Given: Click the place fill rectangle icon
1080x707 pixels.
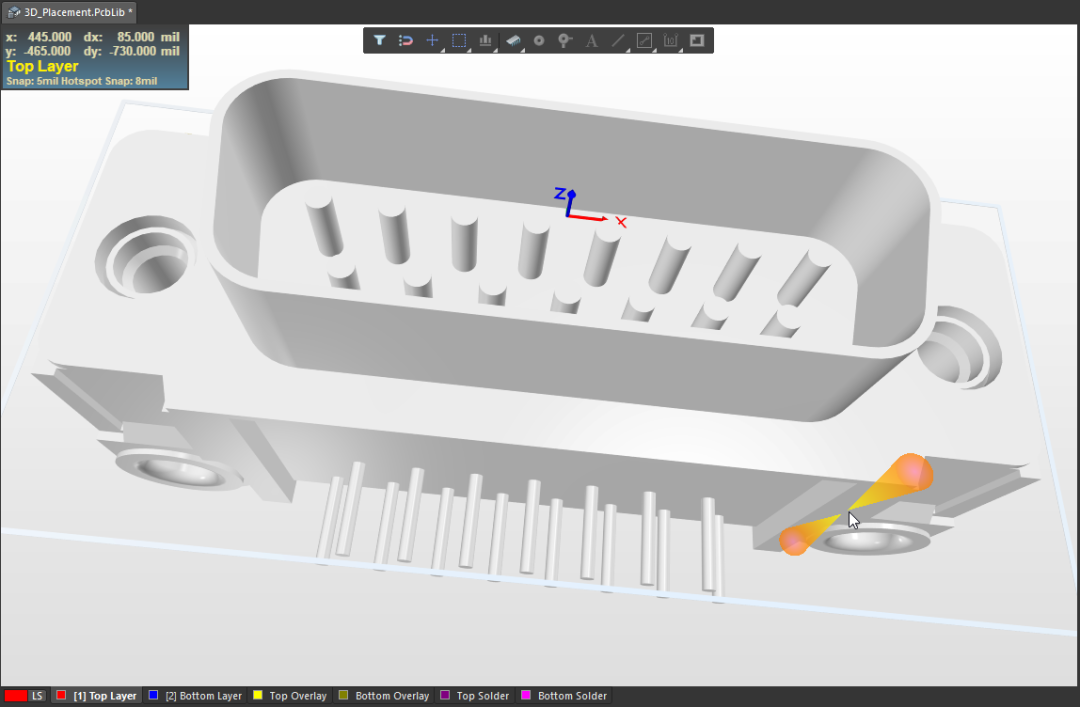Looking at the screenshot, I should coord(697,41).
